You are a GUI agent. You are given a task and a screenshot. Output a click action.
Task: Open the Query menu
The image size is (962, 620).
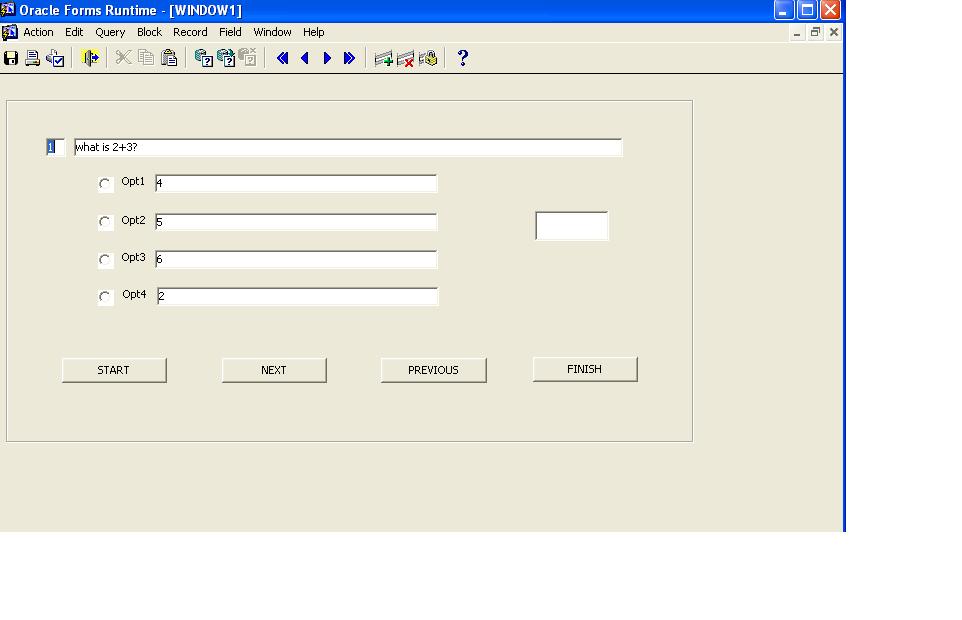pyautogui.click(x=110, y=32)
